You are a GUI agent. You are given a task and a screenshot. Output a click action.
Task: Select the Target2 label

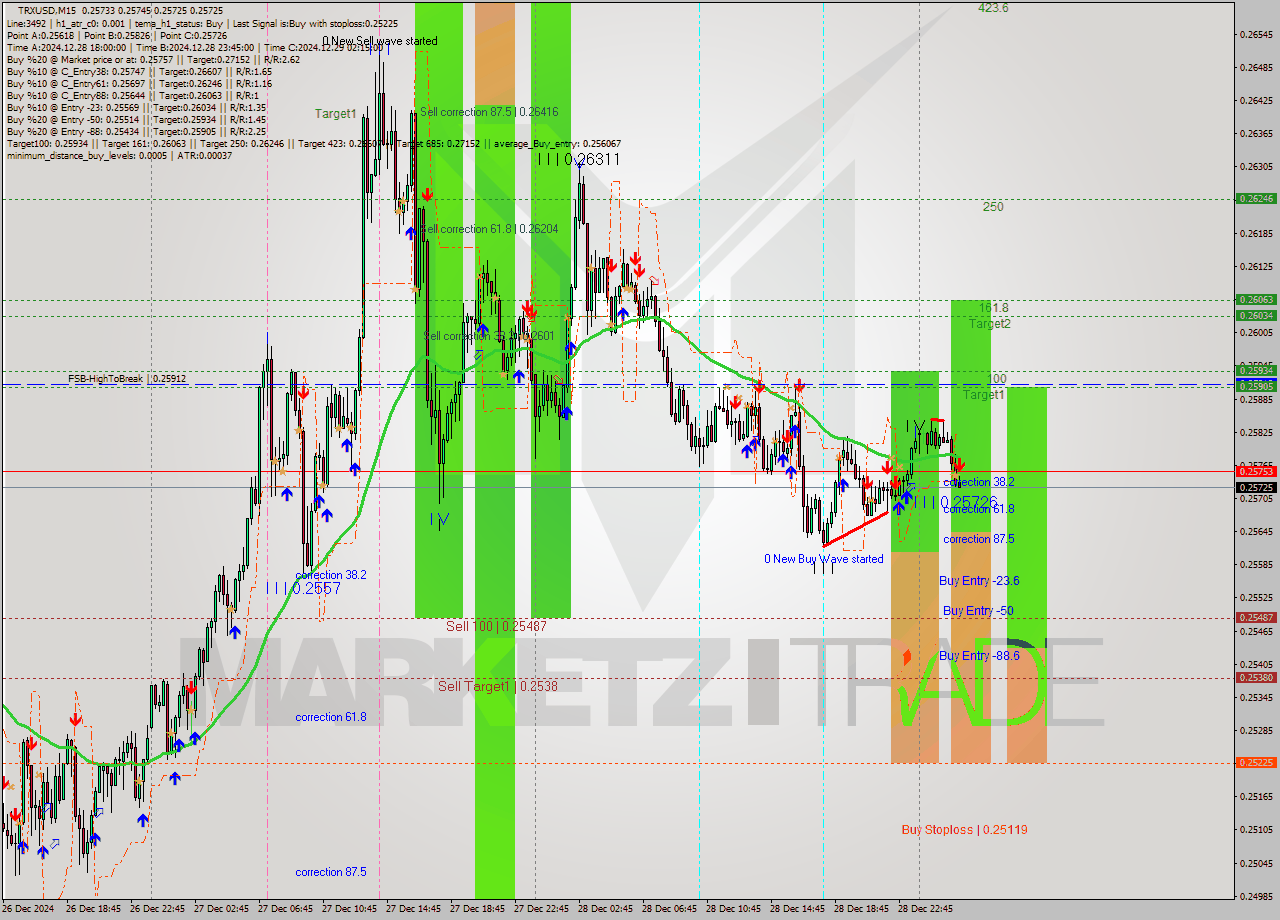click(989, 324)
